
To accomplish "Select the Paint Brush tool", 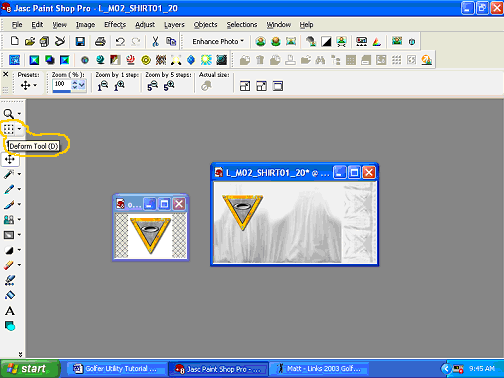I will [9, 204].
